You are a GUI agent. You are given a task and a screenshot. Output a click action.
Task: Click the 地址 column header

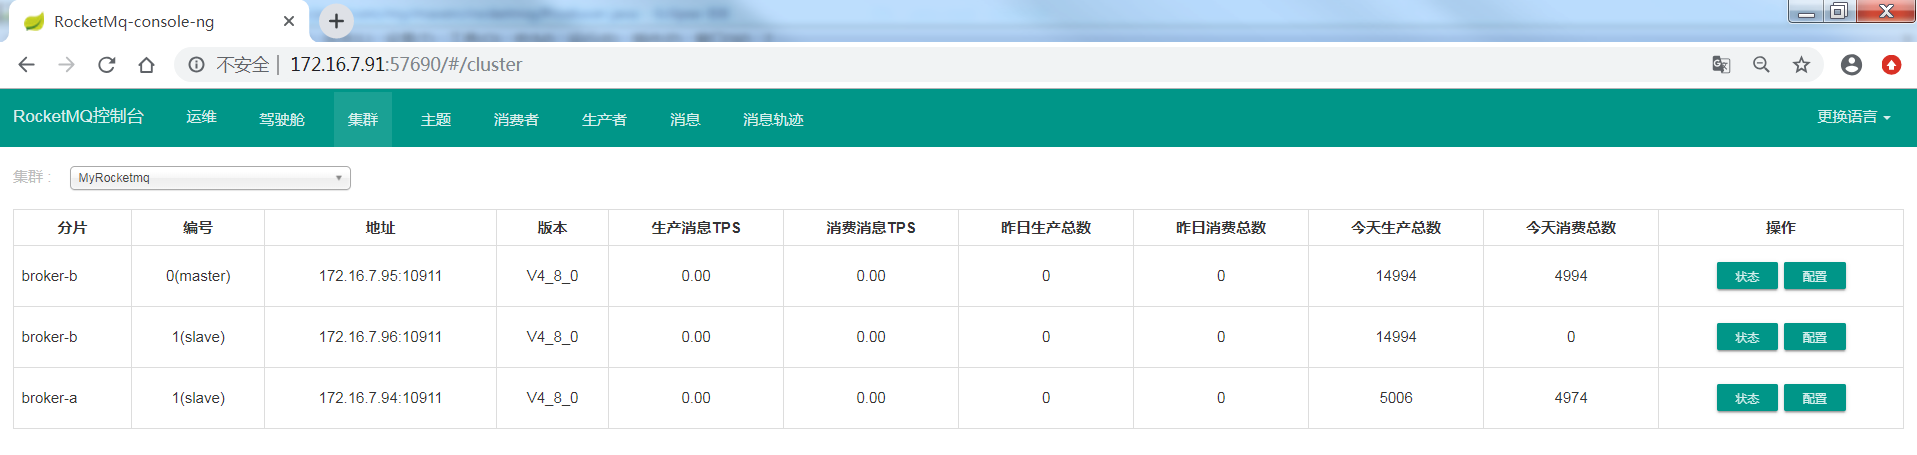tap(380, 228)
